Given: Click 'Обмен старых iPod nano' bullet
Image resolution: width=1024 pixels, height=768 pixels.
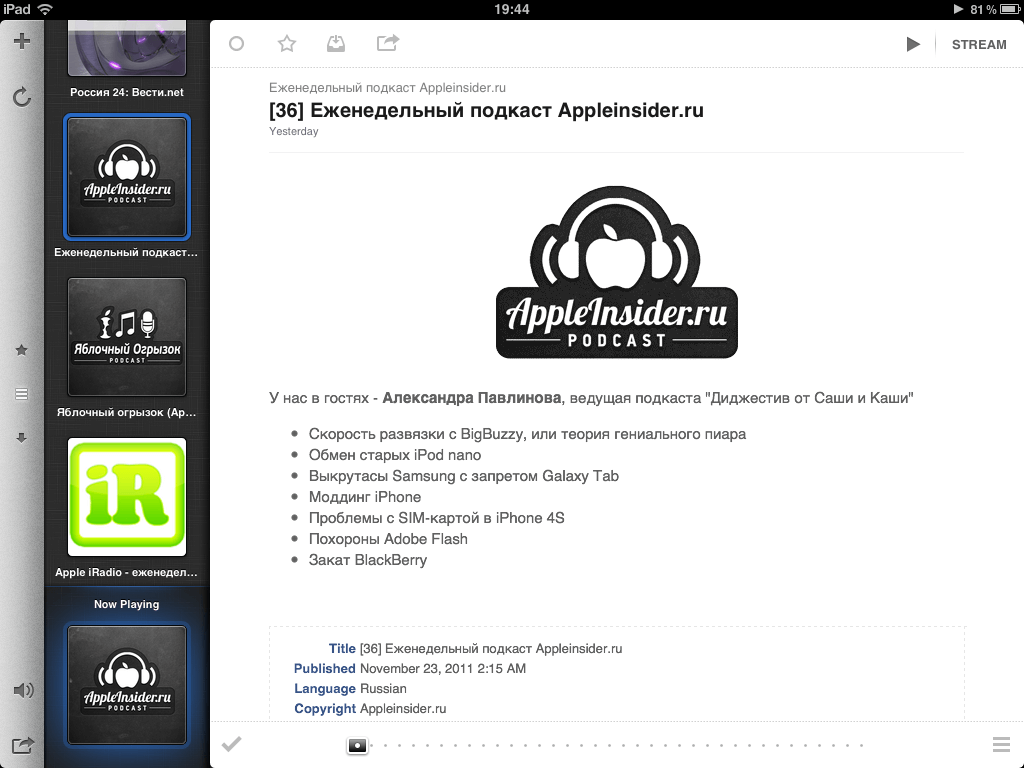Looking at the screenshot, I should (394, 455).
